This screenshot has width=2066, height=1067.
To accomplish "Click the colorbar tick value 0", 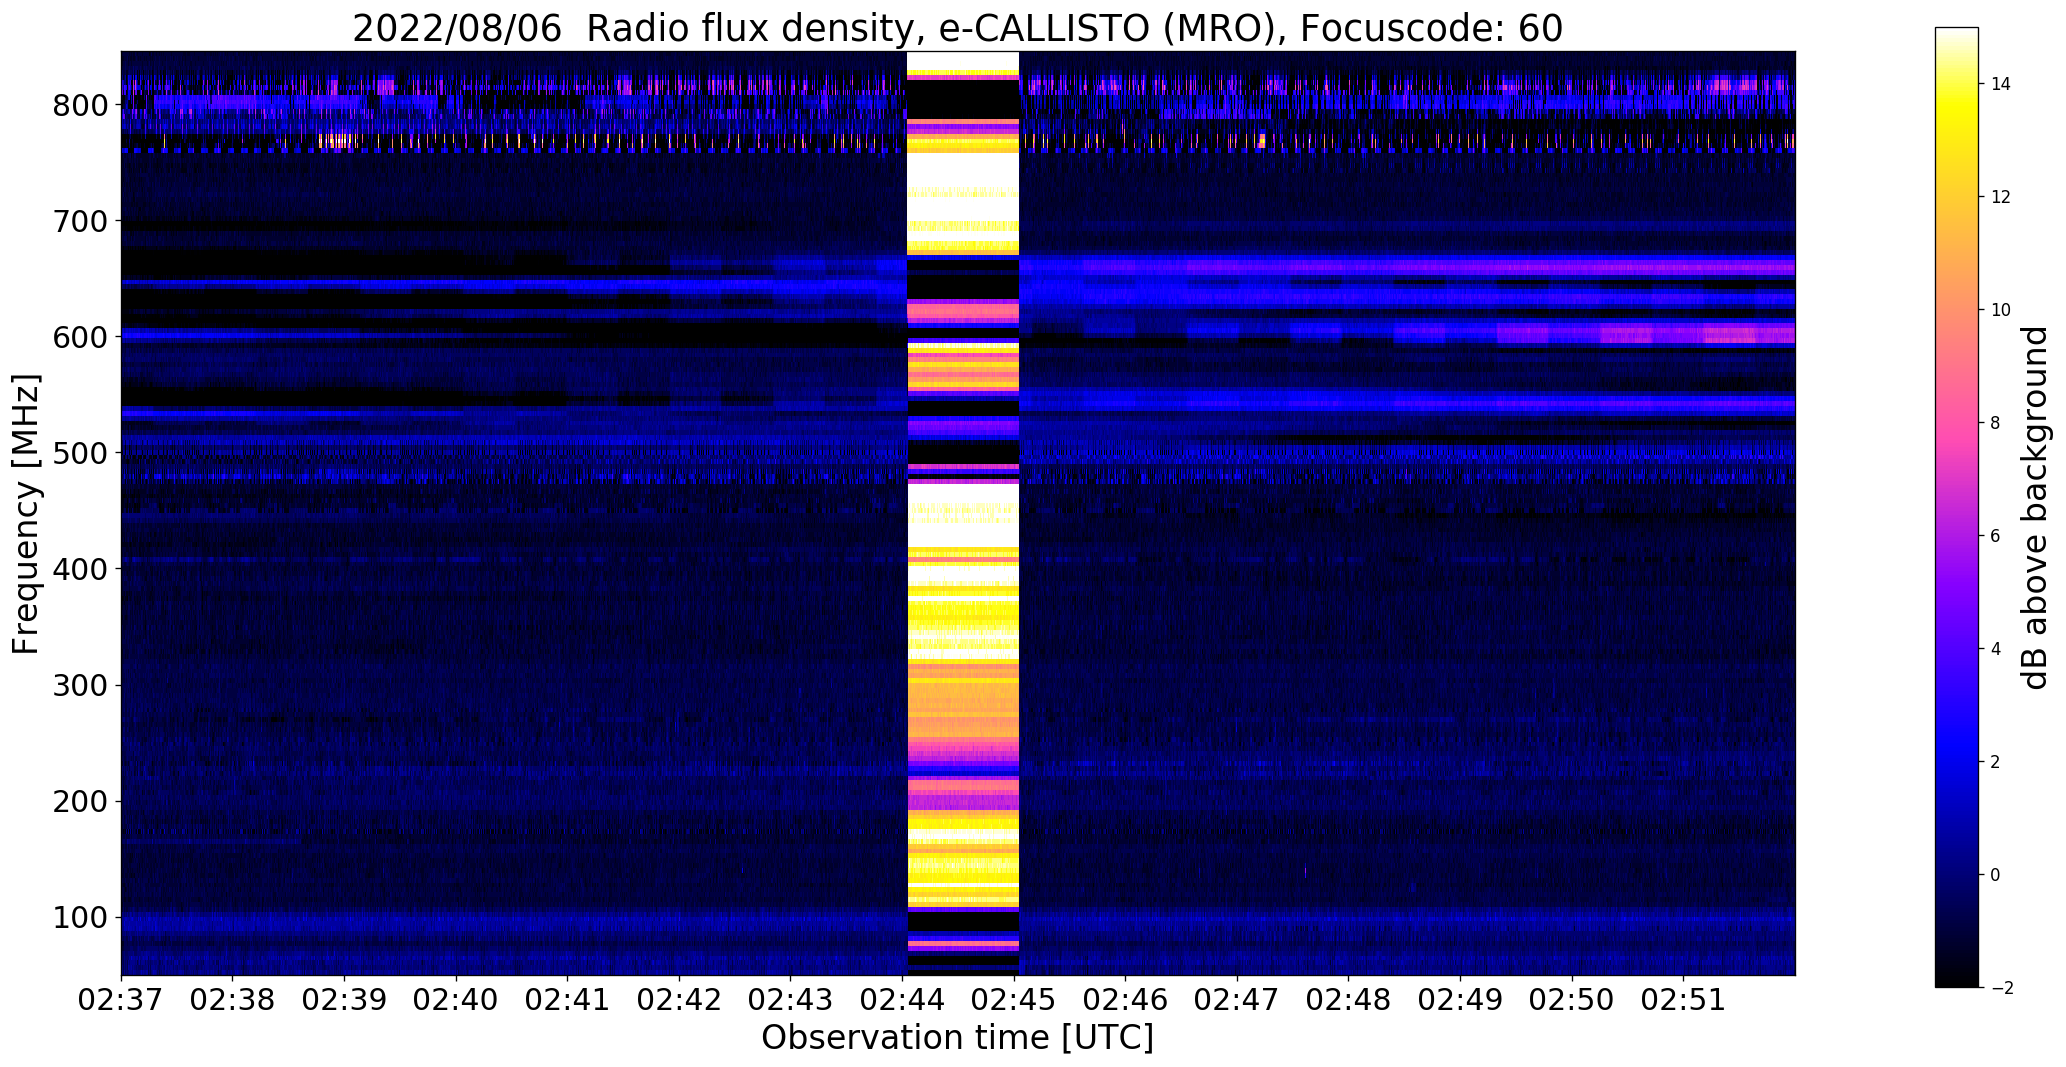I will [x=1996, y=875].
